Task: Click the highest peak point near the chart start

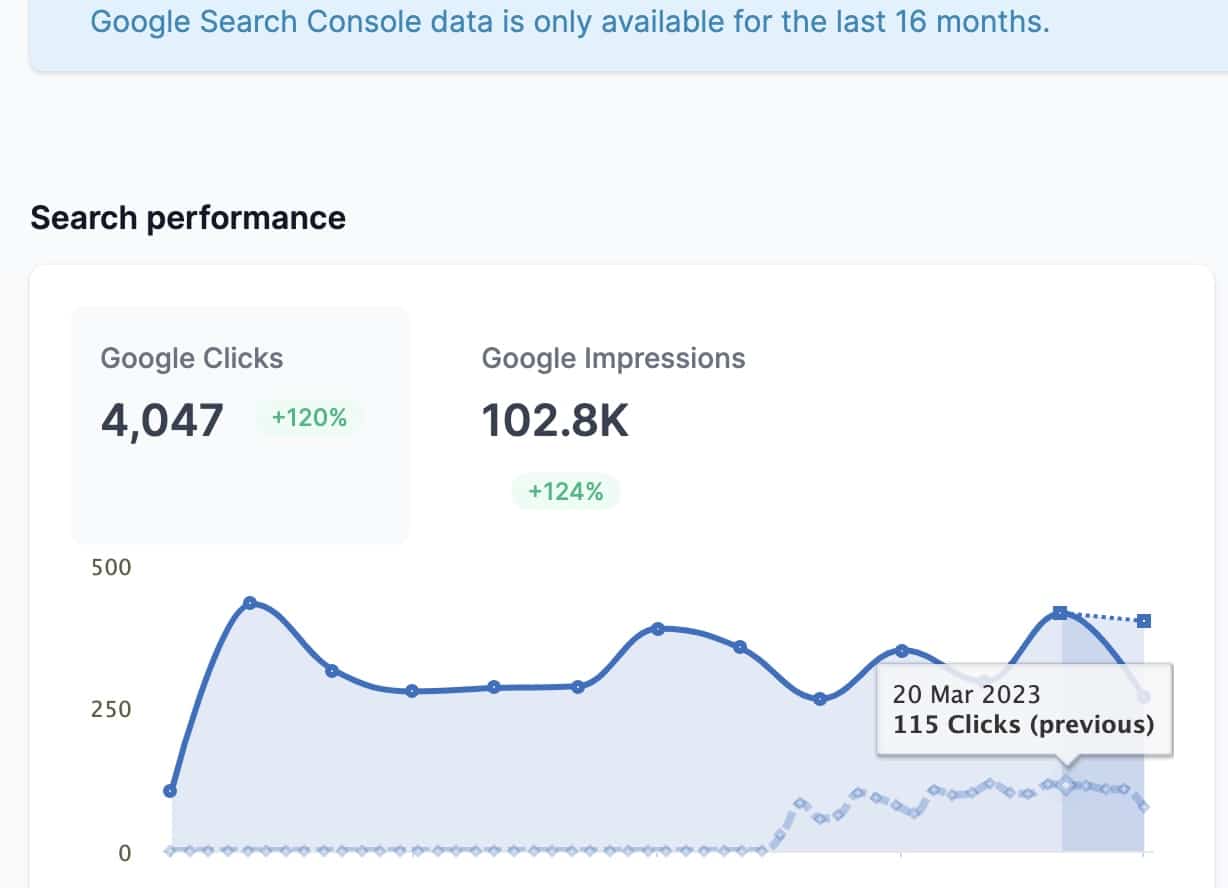Action: [250, 603]
